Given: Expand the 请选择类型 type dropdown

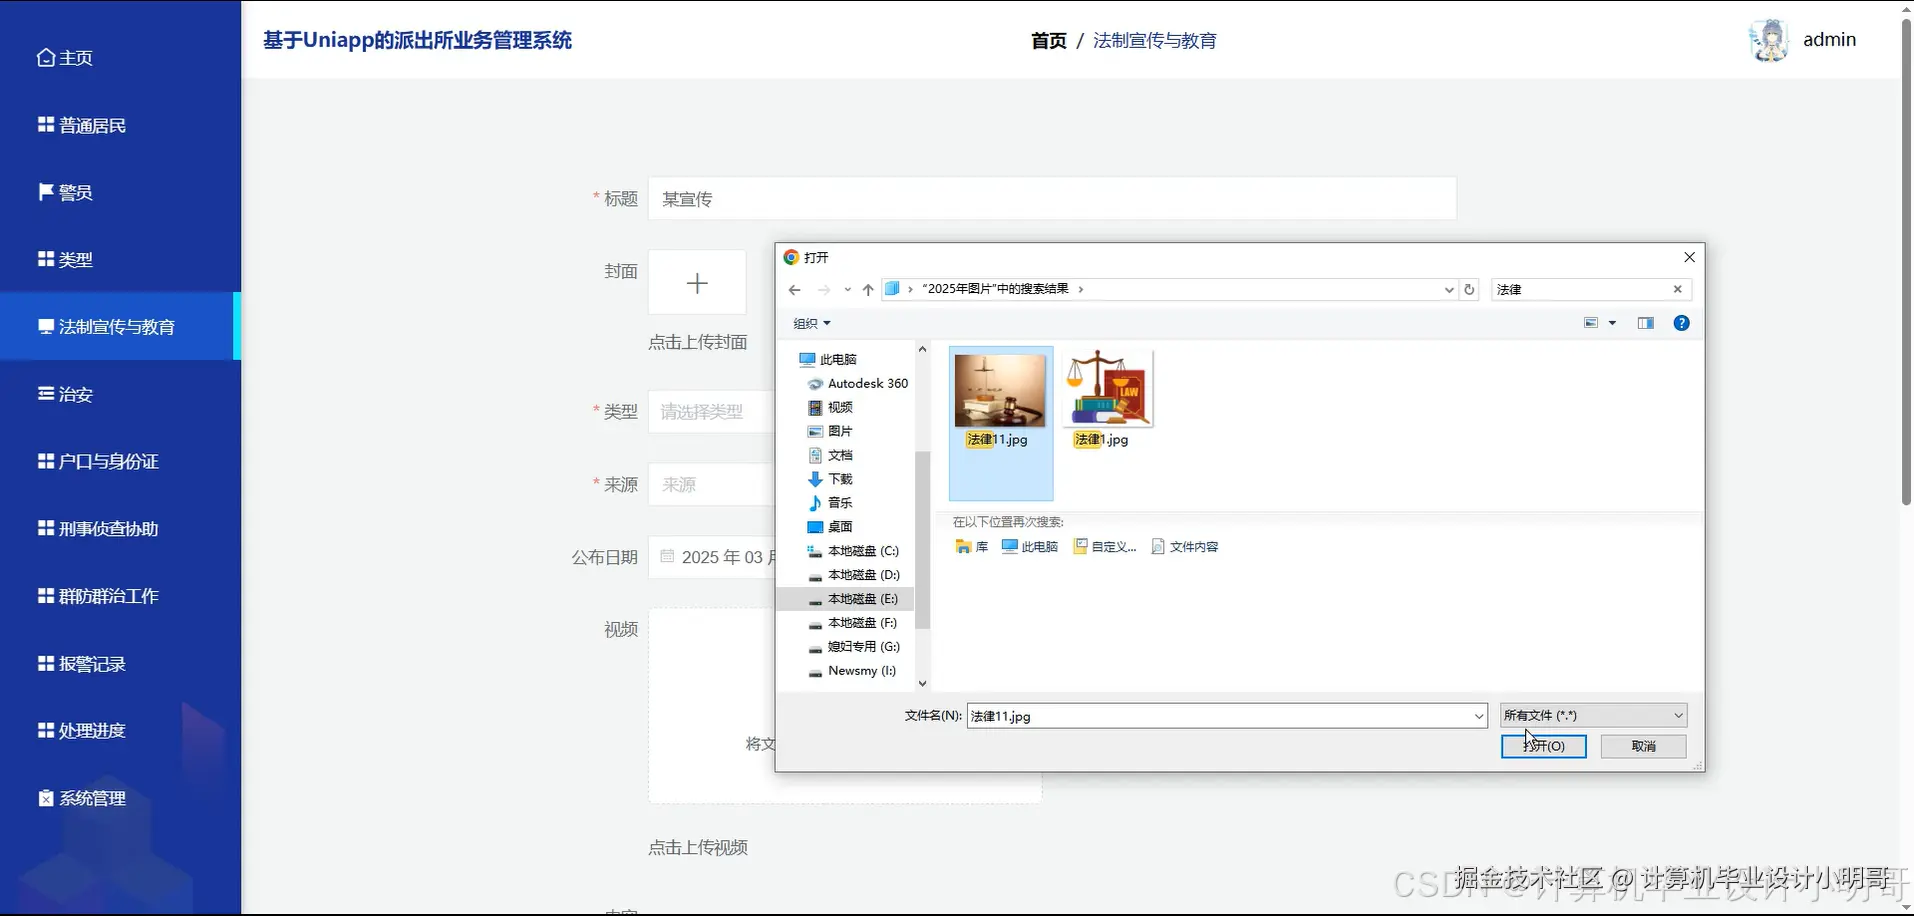Looking at the screenshot, I should coord(712,411).
